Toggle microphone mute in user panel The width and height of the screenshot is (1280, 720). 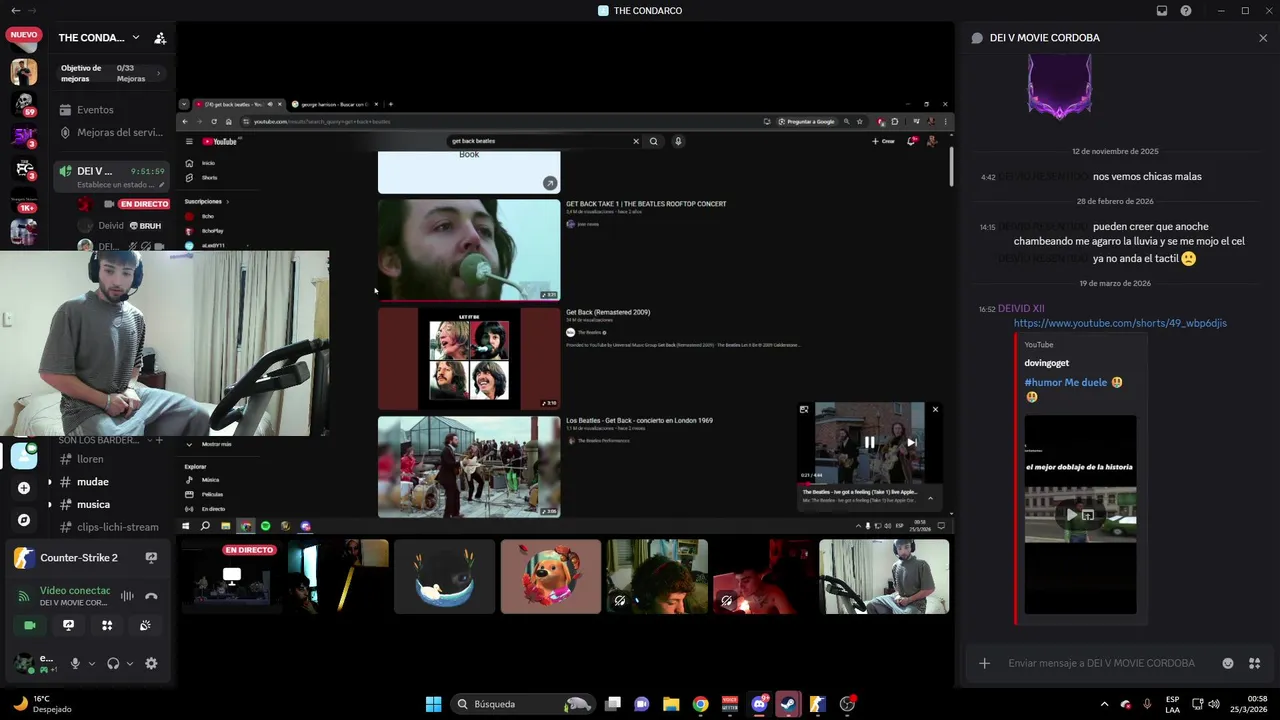(x=75, y=663)
